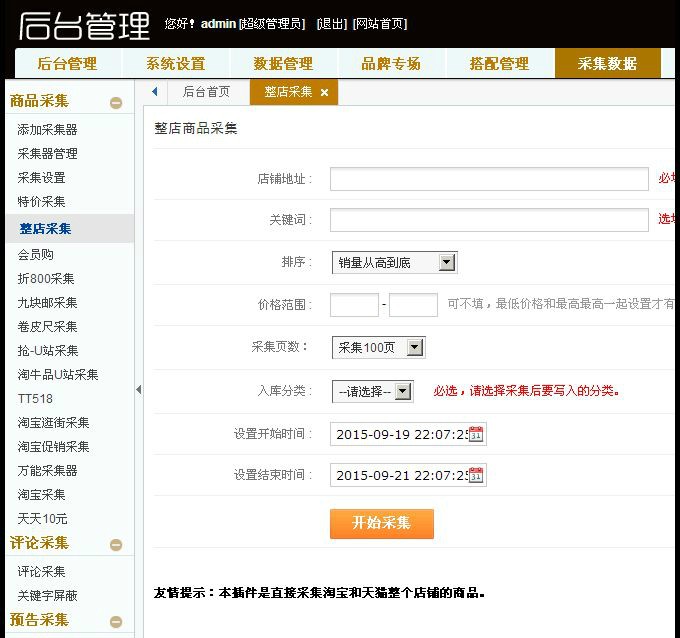Open 淘宝逛街采集 in sidebar

tap(53, 422)
